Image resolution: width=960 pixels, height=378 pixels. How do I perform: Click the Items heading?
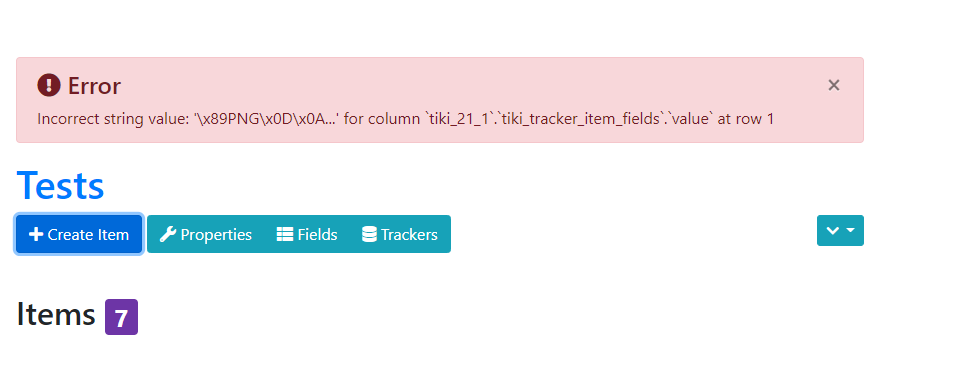coord(56,314)
